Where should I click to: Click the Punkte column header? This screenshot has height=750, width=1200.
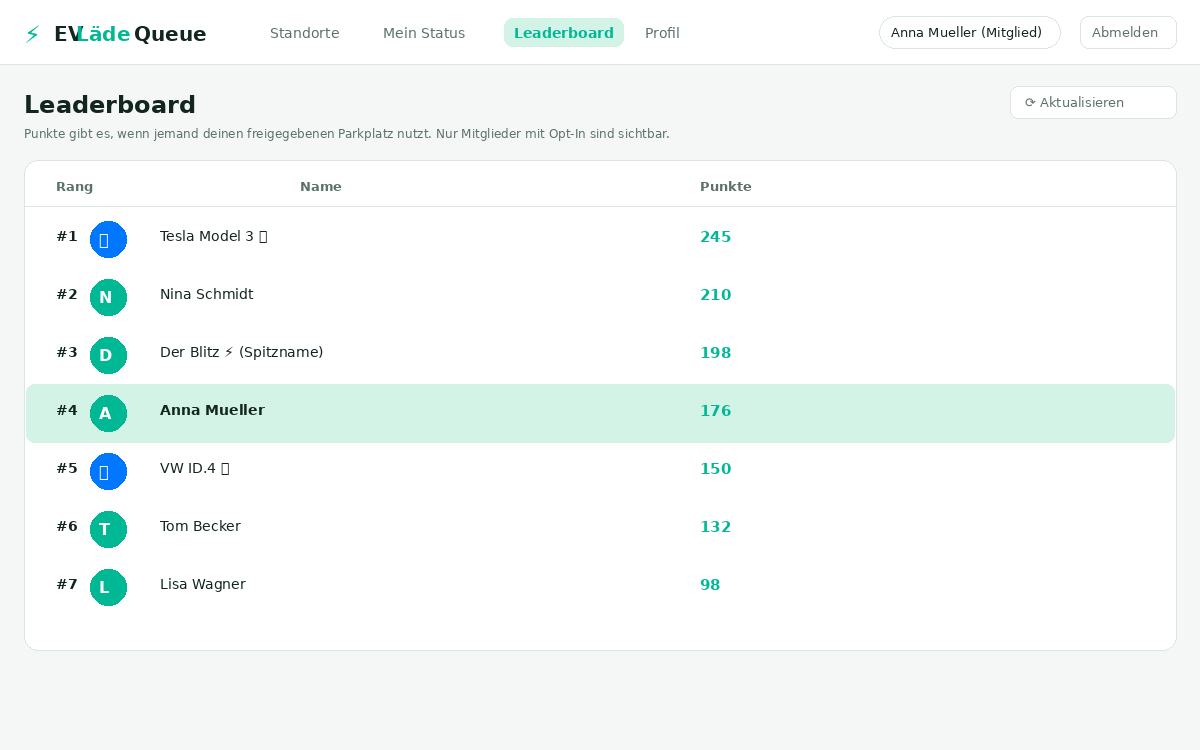click(x=726, y=186)
